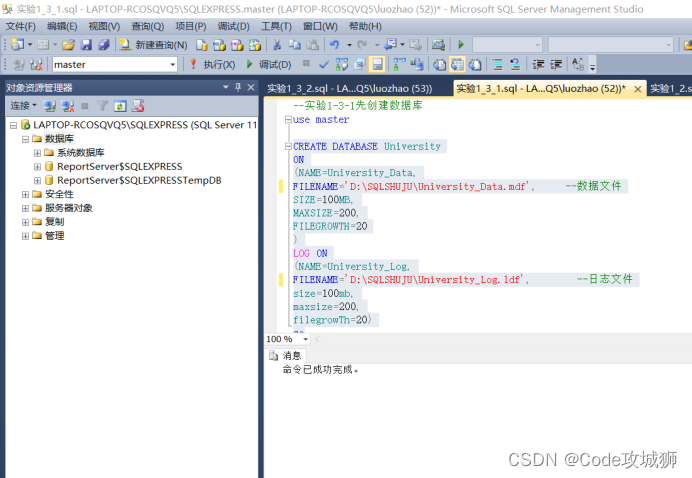Open the 100 % zoom dropdown

pos(305,339)
